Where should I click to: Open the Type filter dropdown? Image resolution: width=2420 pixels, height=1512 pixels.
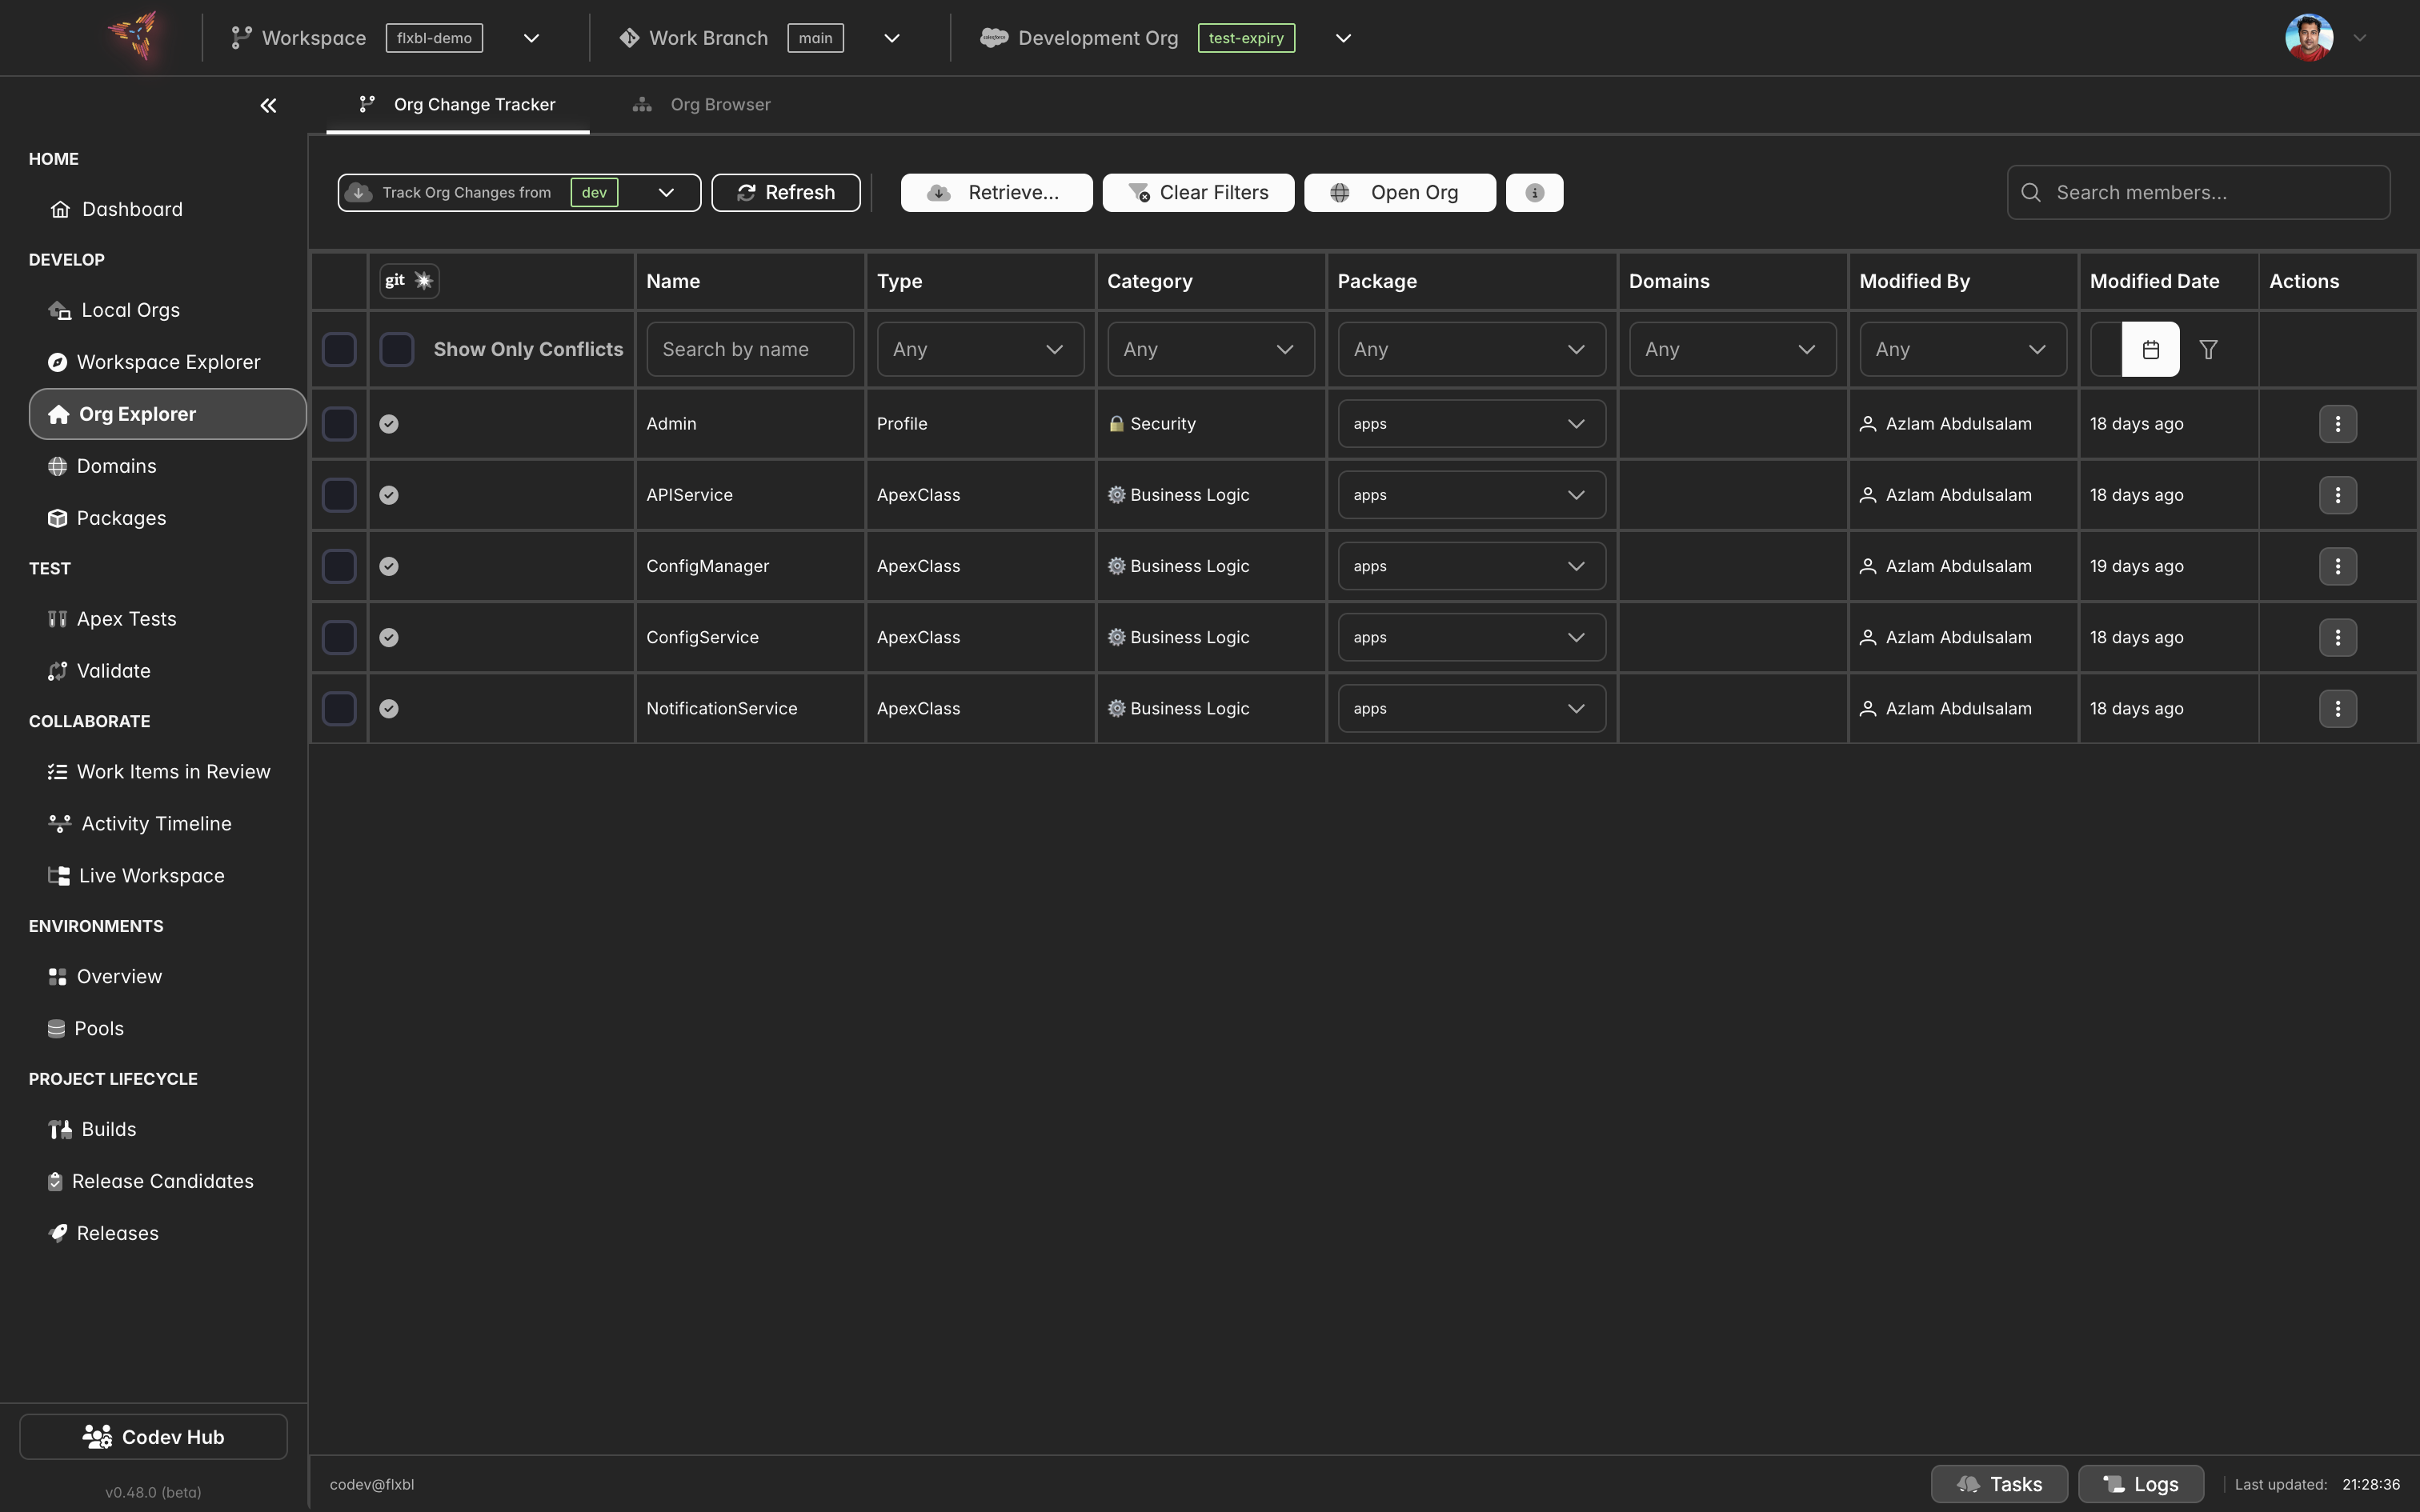980,349
